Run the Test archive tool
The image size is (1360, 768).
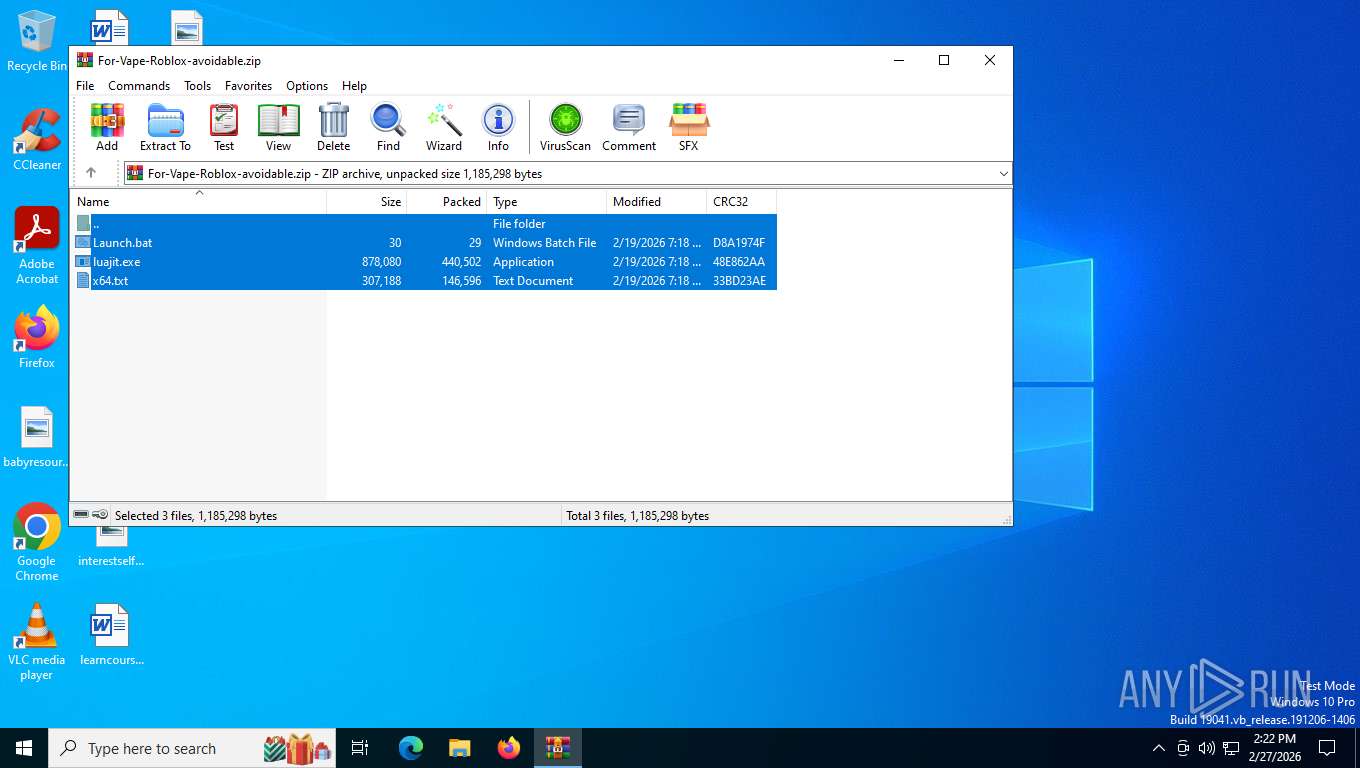pyautogui.click(x=224, y=127)
